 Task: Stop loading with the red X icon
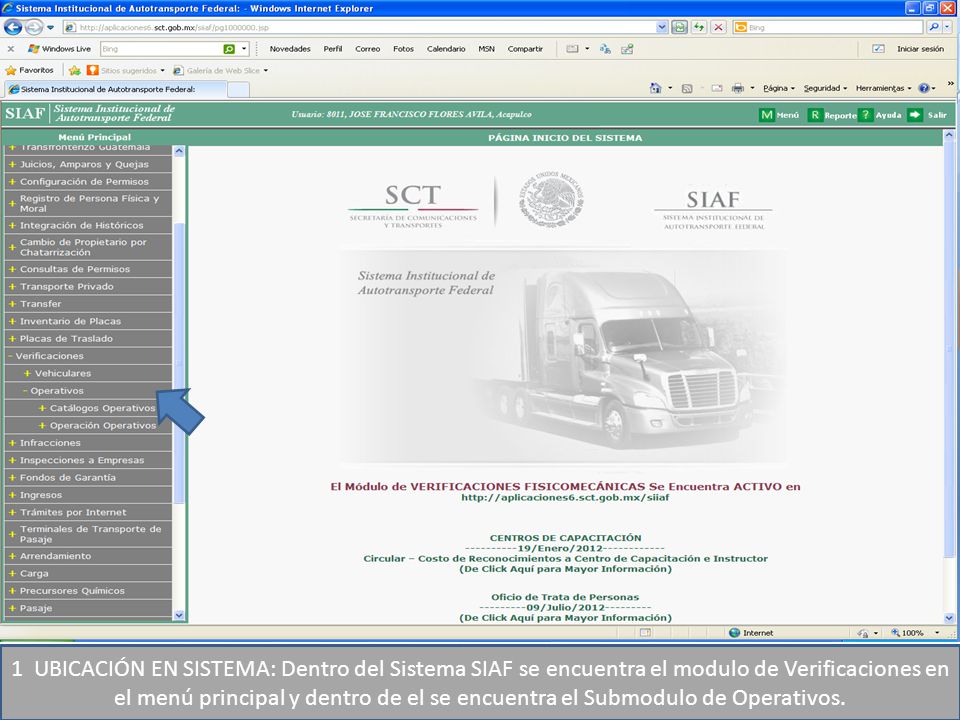(x=719, y=28)
